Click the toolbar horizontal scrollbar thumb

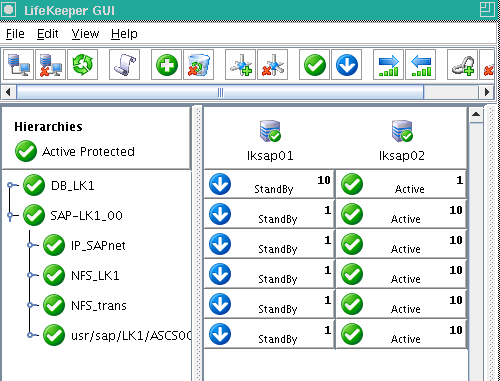point(220,92)
